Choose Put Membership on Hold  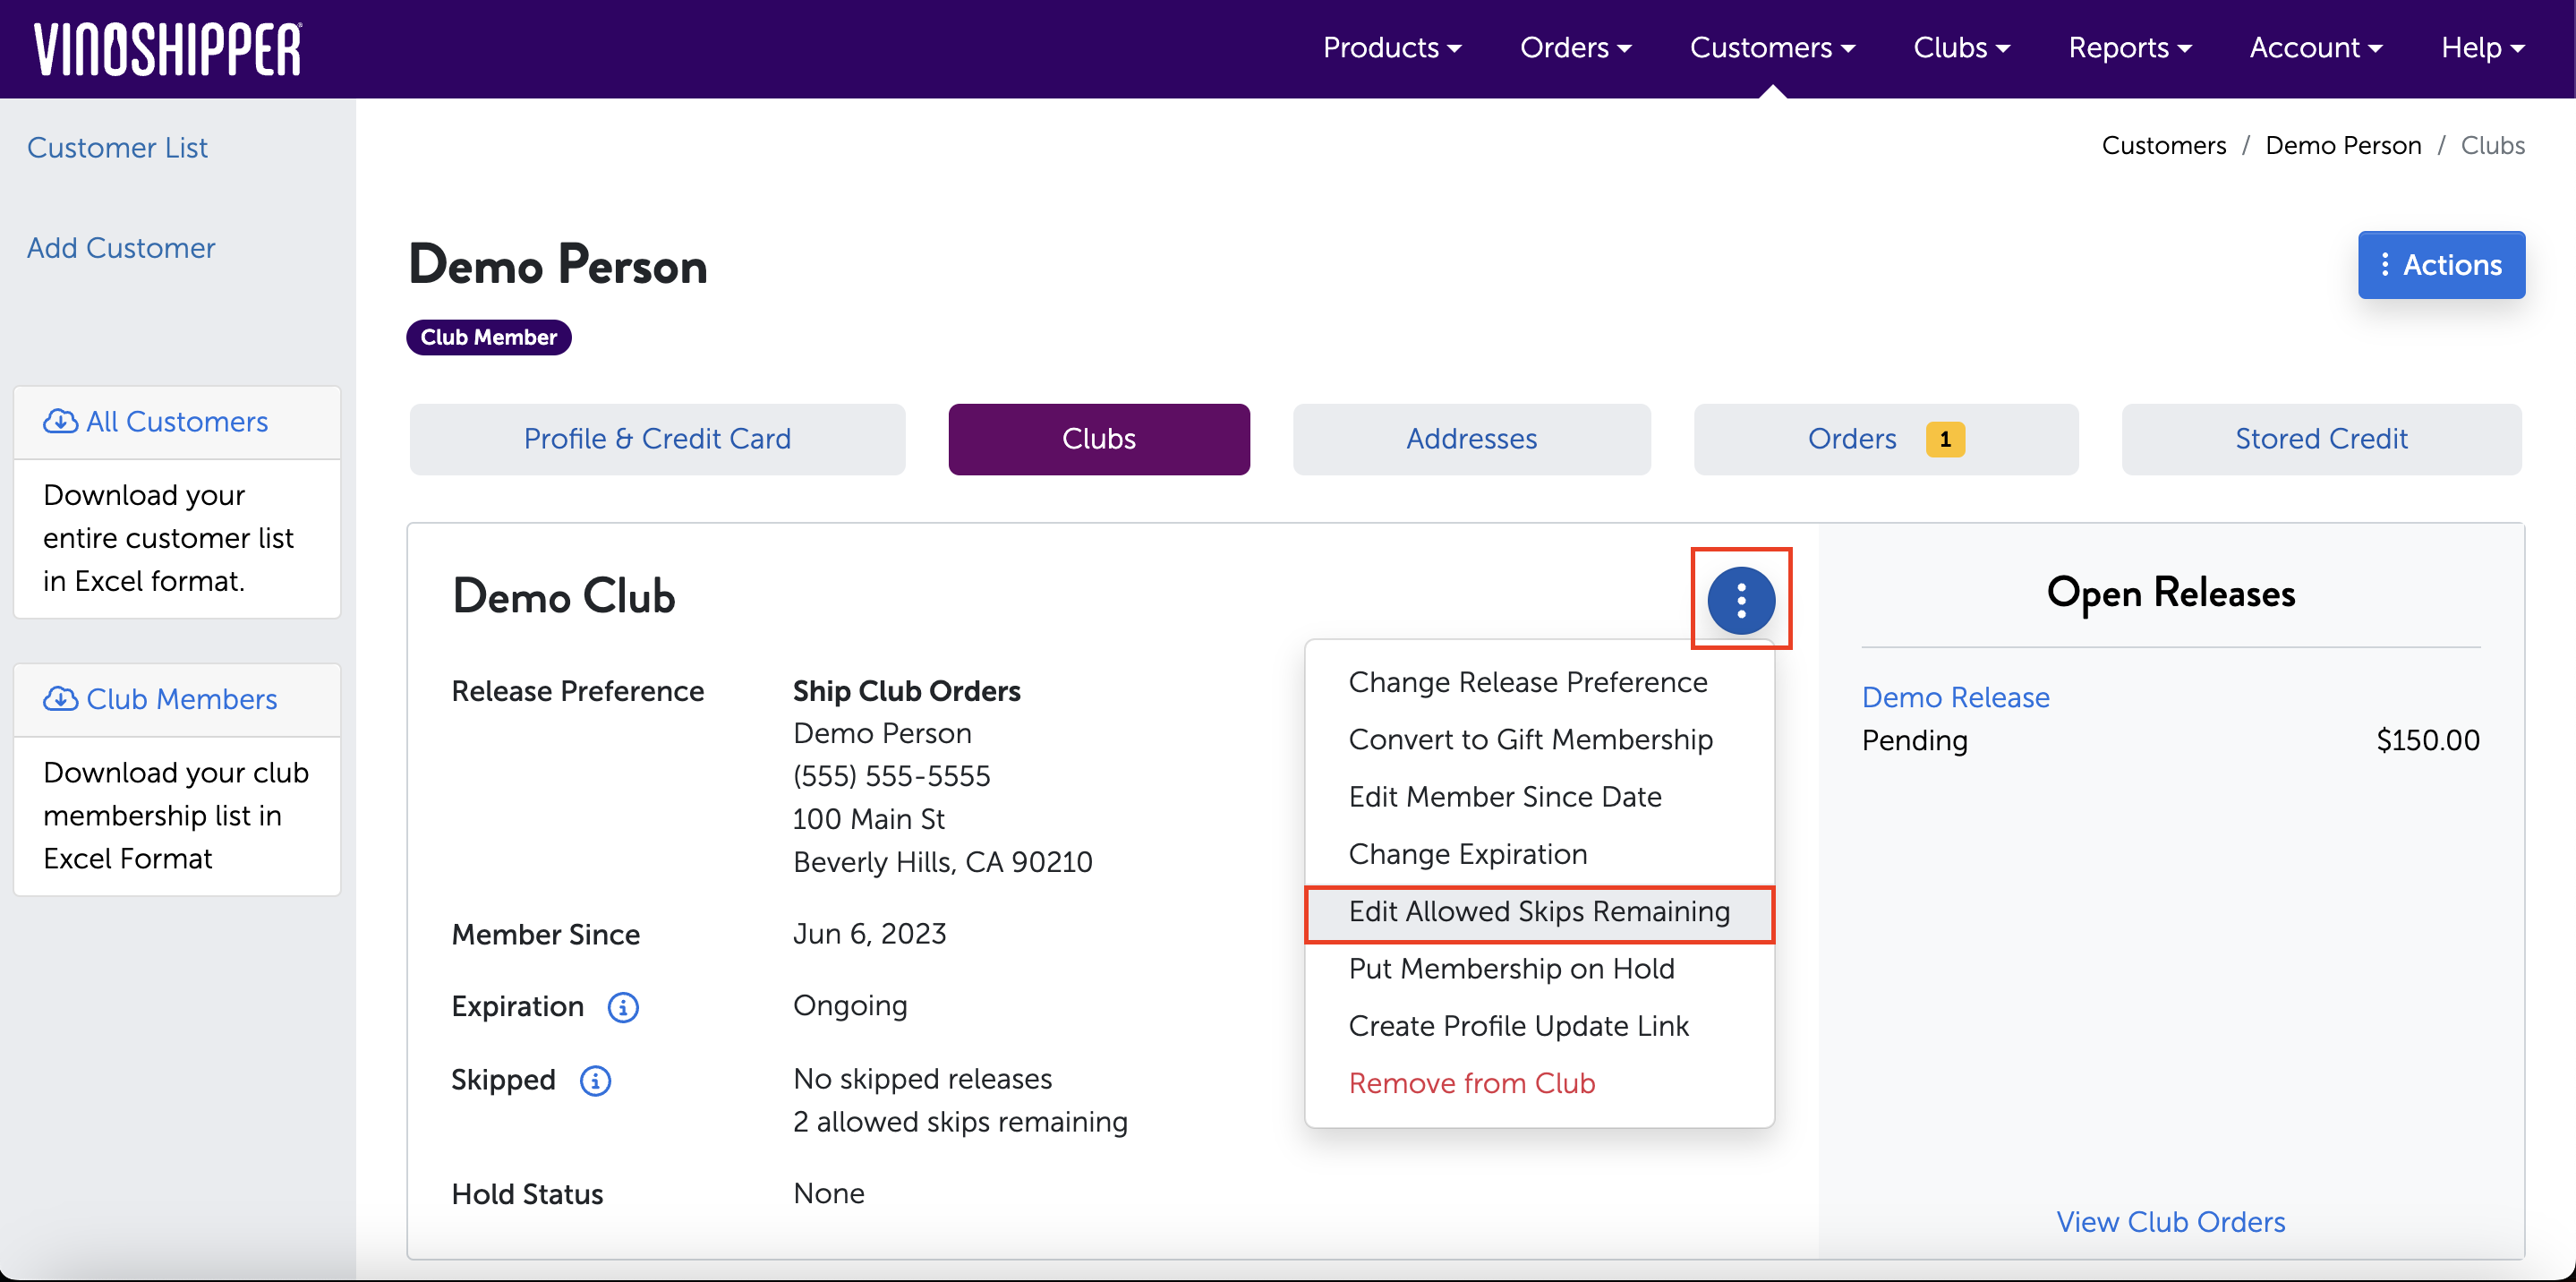(1510, 969)
